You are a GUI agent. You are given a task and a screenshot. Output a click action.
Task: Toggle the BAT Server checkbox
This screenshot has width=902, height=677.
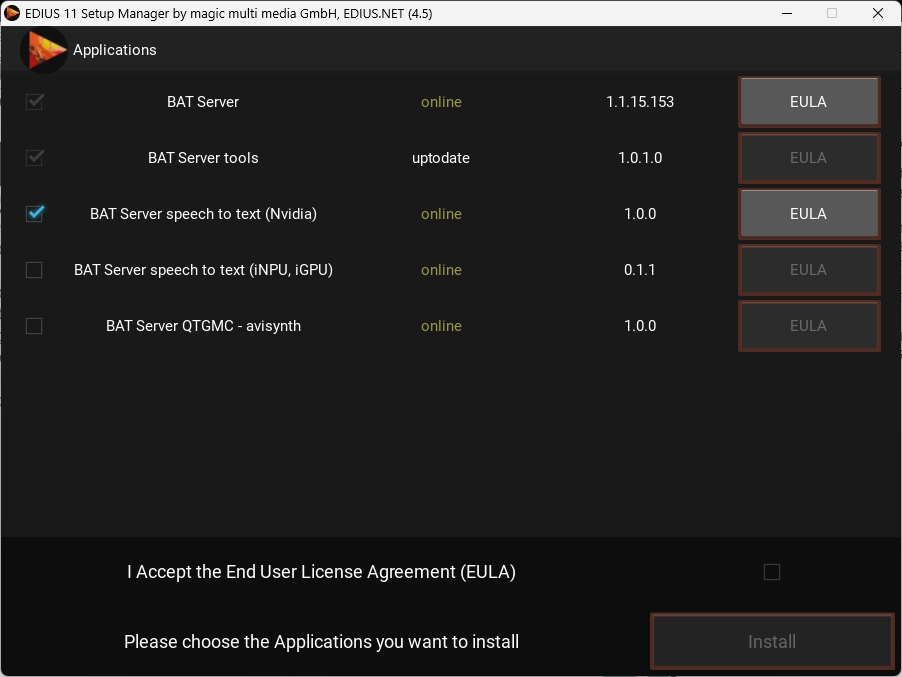pyautogui.click(x=35, y=102)
